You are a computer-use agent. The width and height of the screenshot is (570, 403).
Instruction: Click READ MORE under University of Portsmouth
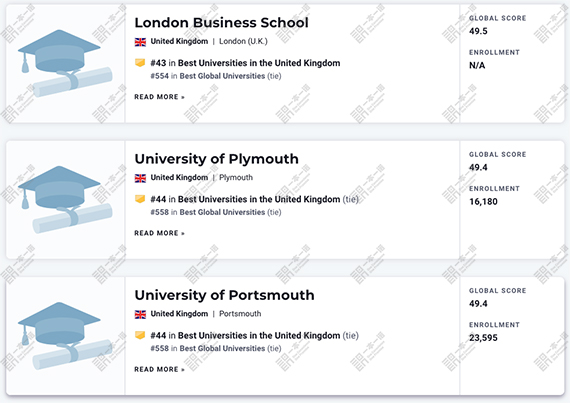(x=160, y=370)
